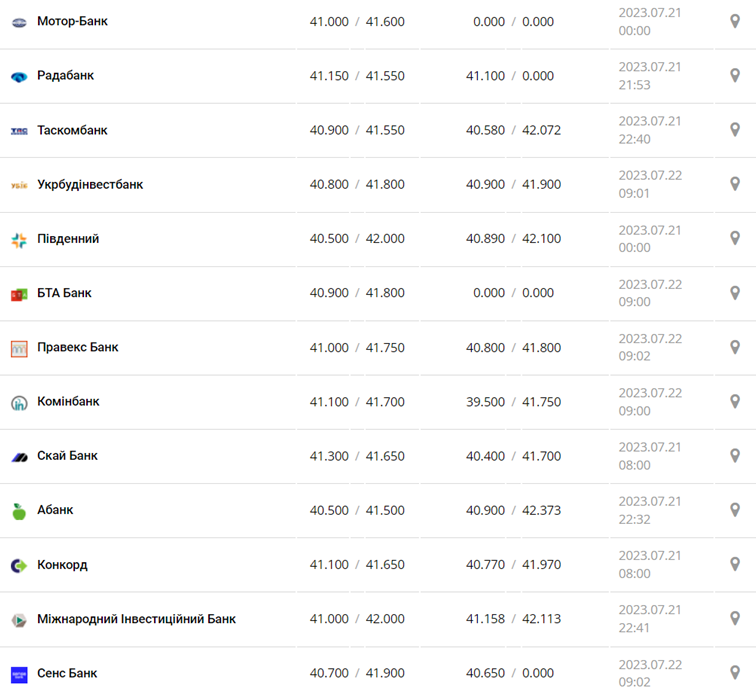Click the БТА Банк logo icon
Viewport: 756px width, 700px height.
tap(19, 294)
